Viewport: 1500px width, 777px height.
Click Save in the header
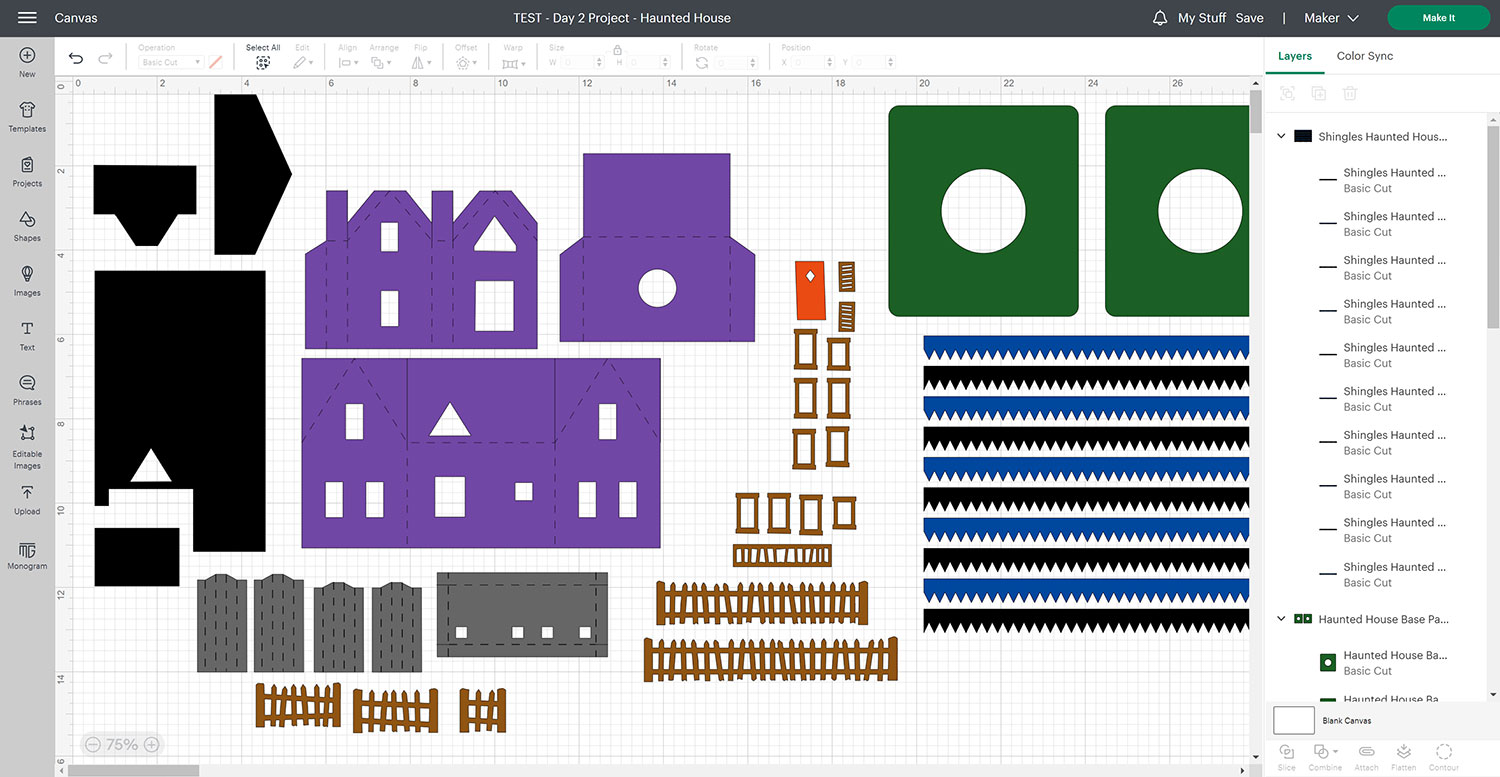(1249, 18)
